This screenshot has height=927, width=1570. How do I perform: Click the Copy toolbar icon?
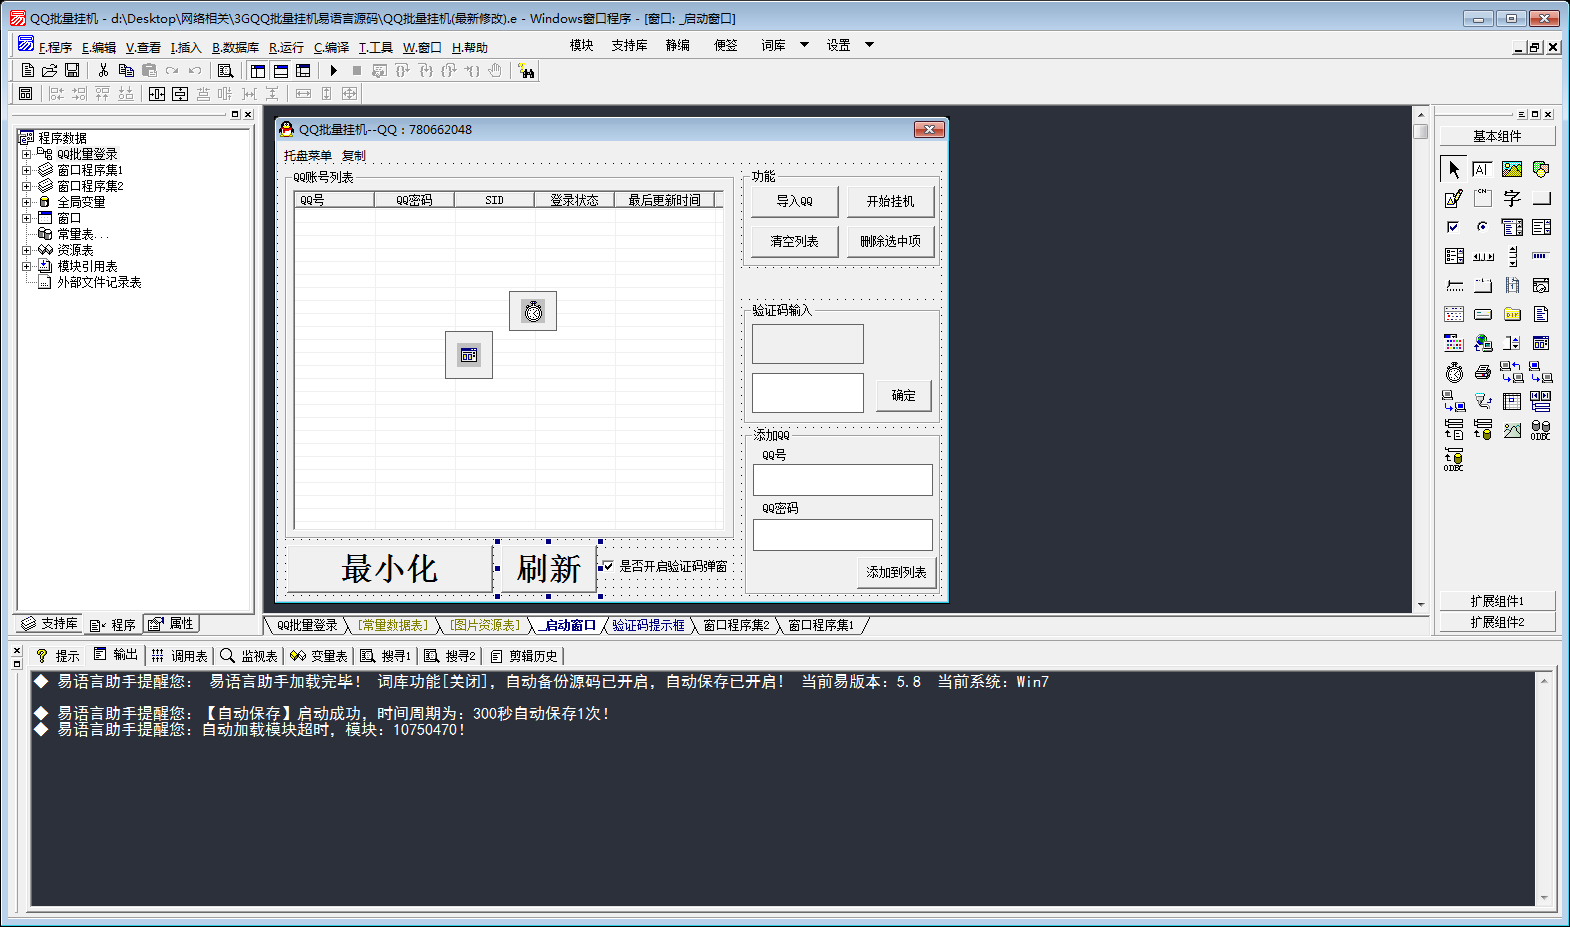[x=126, y=71]
